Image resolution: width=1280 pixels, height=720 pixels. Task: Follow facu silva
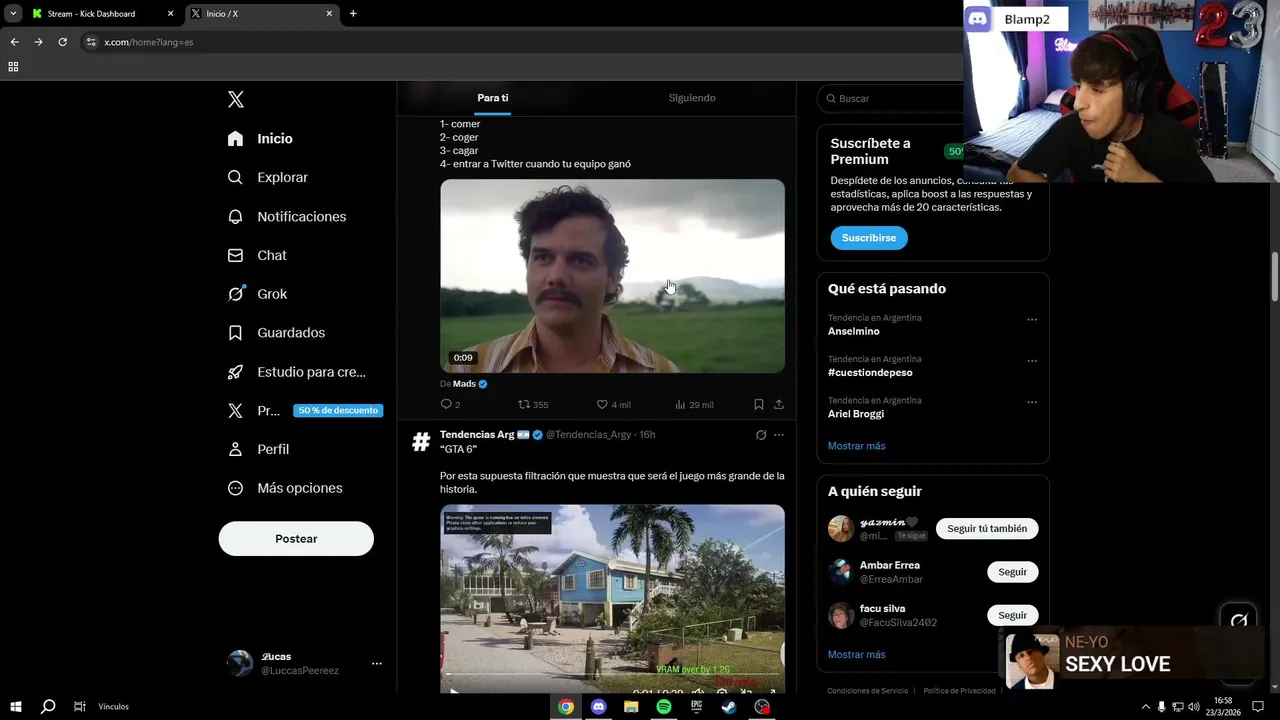(1012, 615)
